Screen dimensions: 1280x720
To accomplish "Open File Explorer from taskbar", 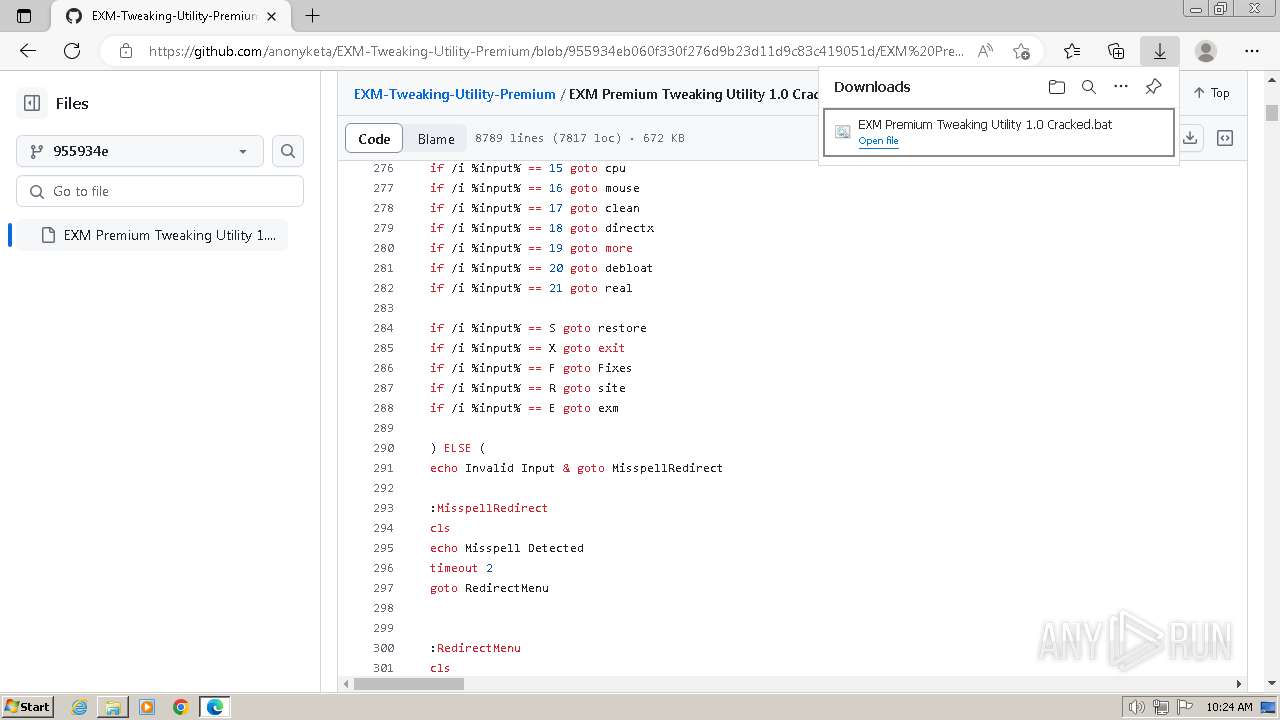I will [113, 707].
